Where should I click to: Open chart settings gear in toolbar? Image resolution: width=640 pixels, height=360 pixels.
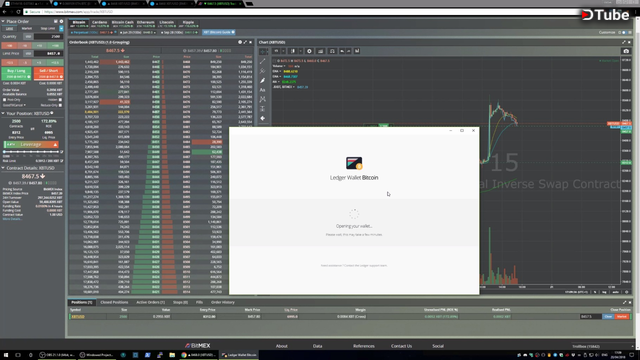309,51
